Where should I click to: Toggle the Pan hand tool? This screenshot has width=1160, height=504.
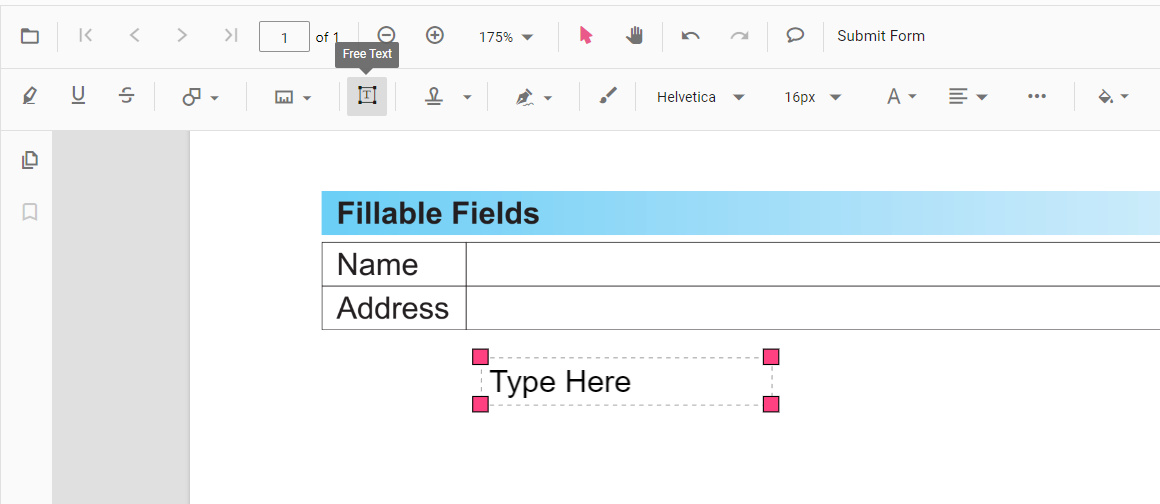point(634,36)
